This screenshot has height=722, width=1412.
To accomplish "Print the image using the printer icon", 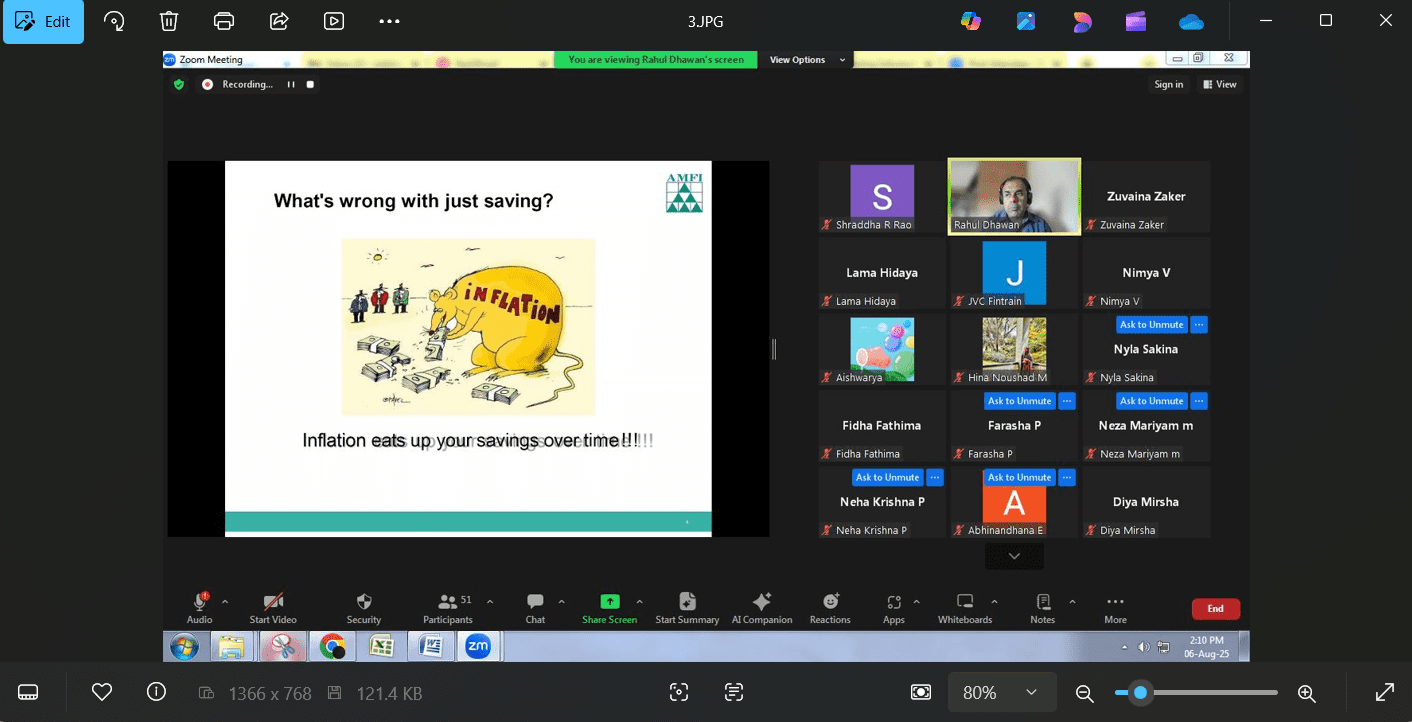I will [x=224, y=21].
